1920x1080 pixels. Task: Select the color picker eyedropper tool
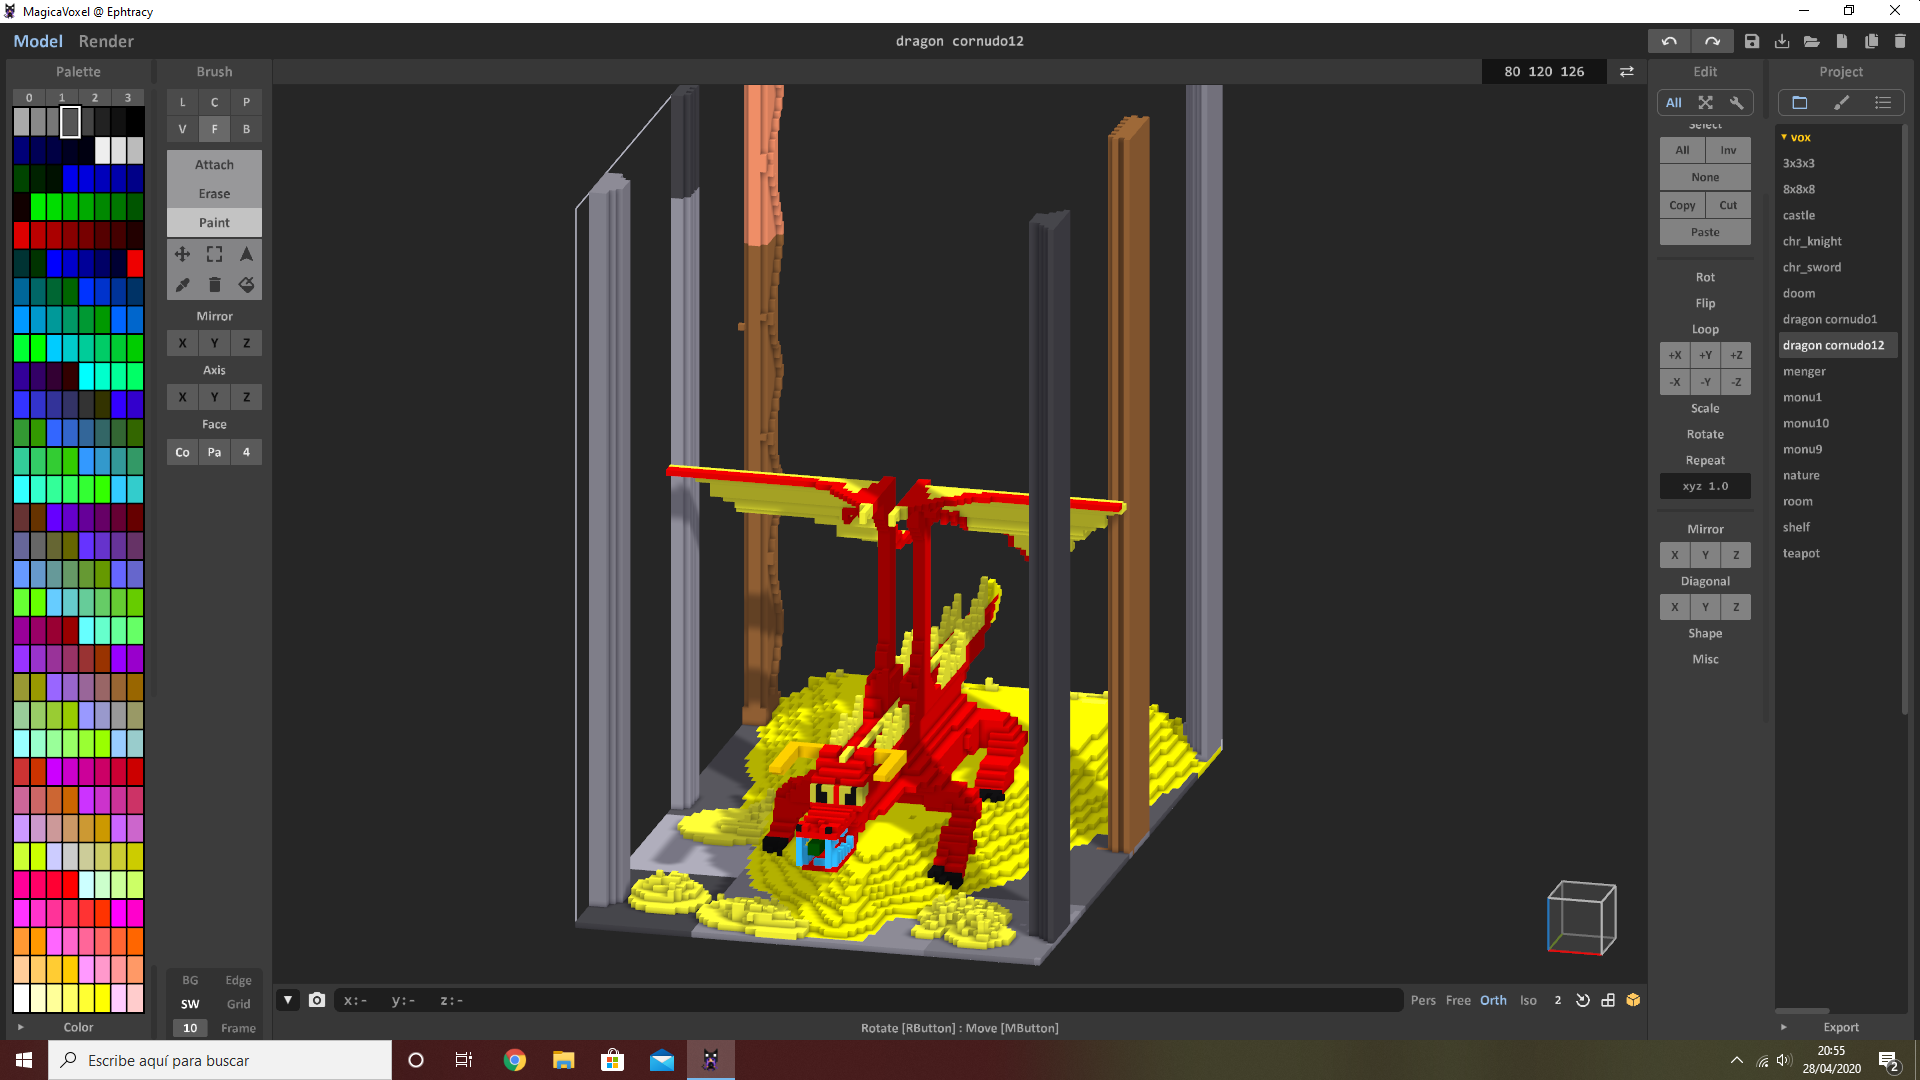182,285
